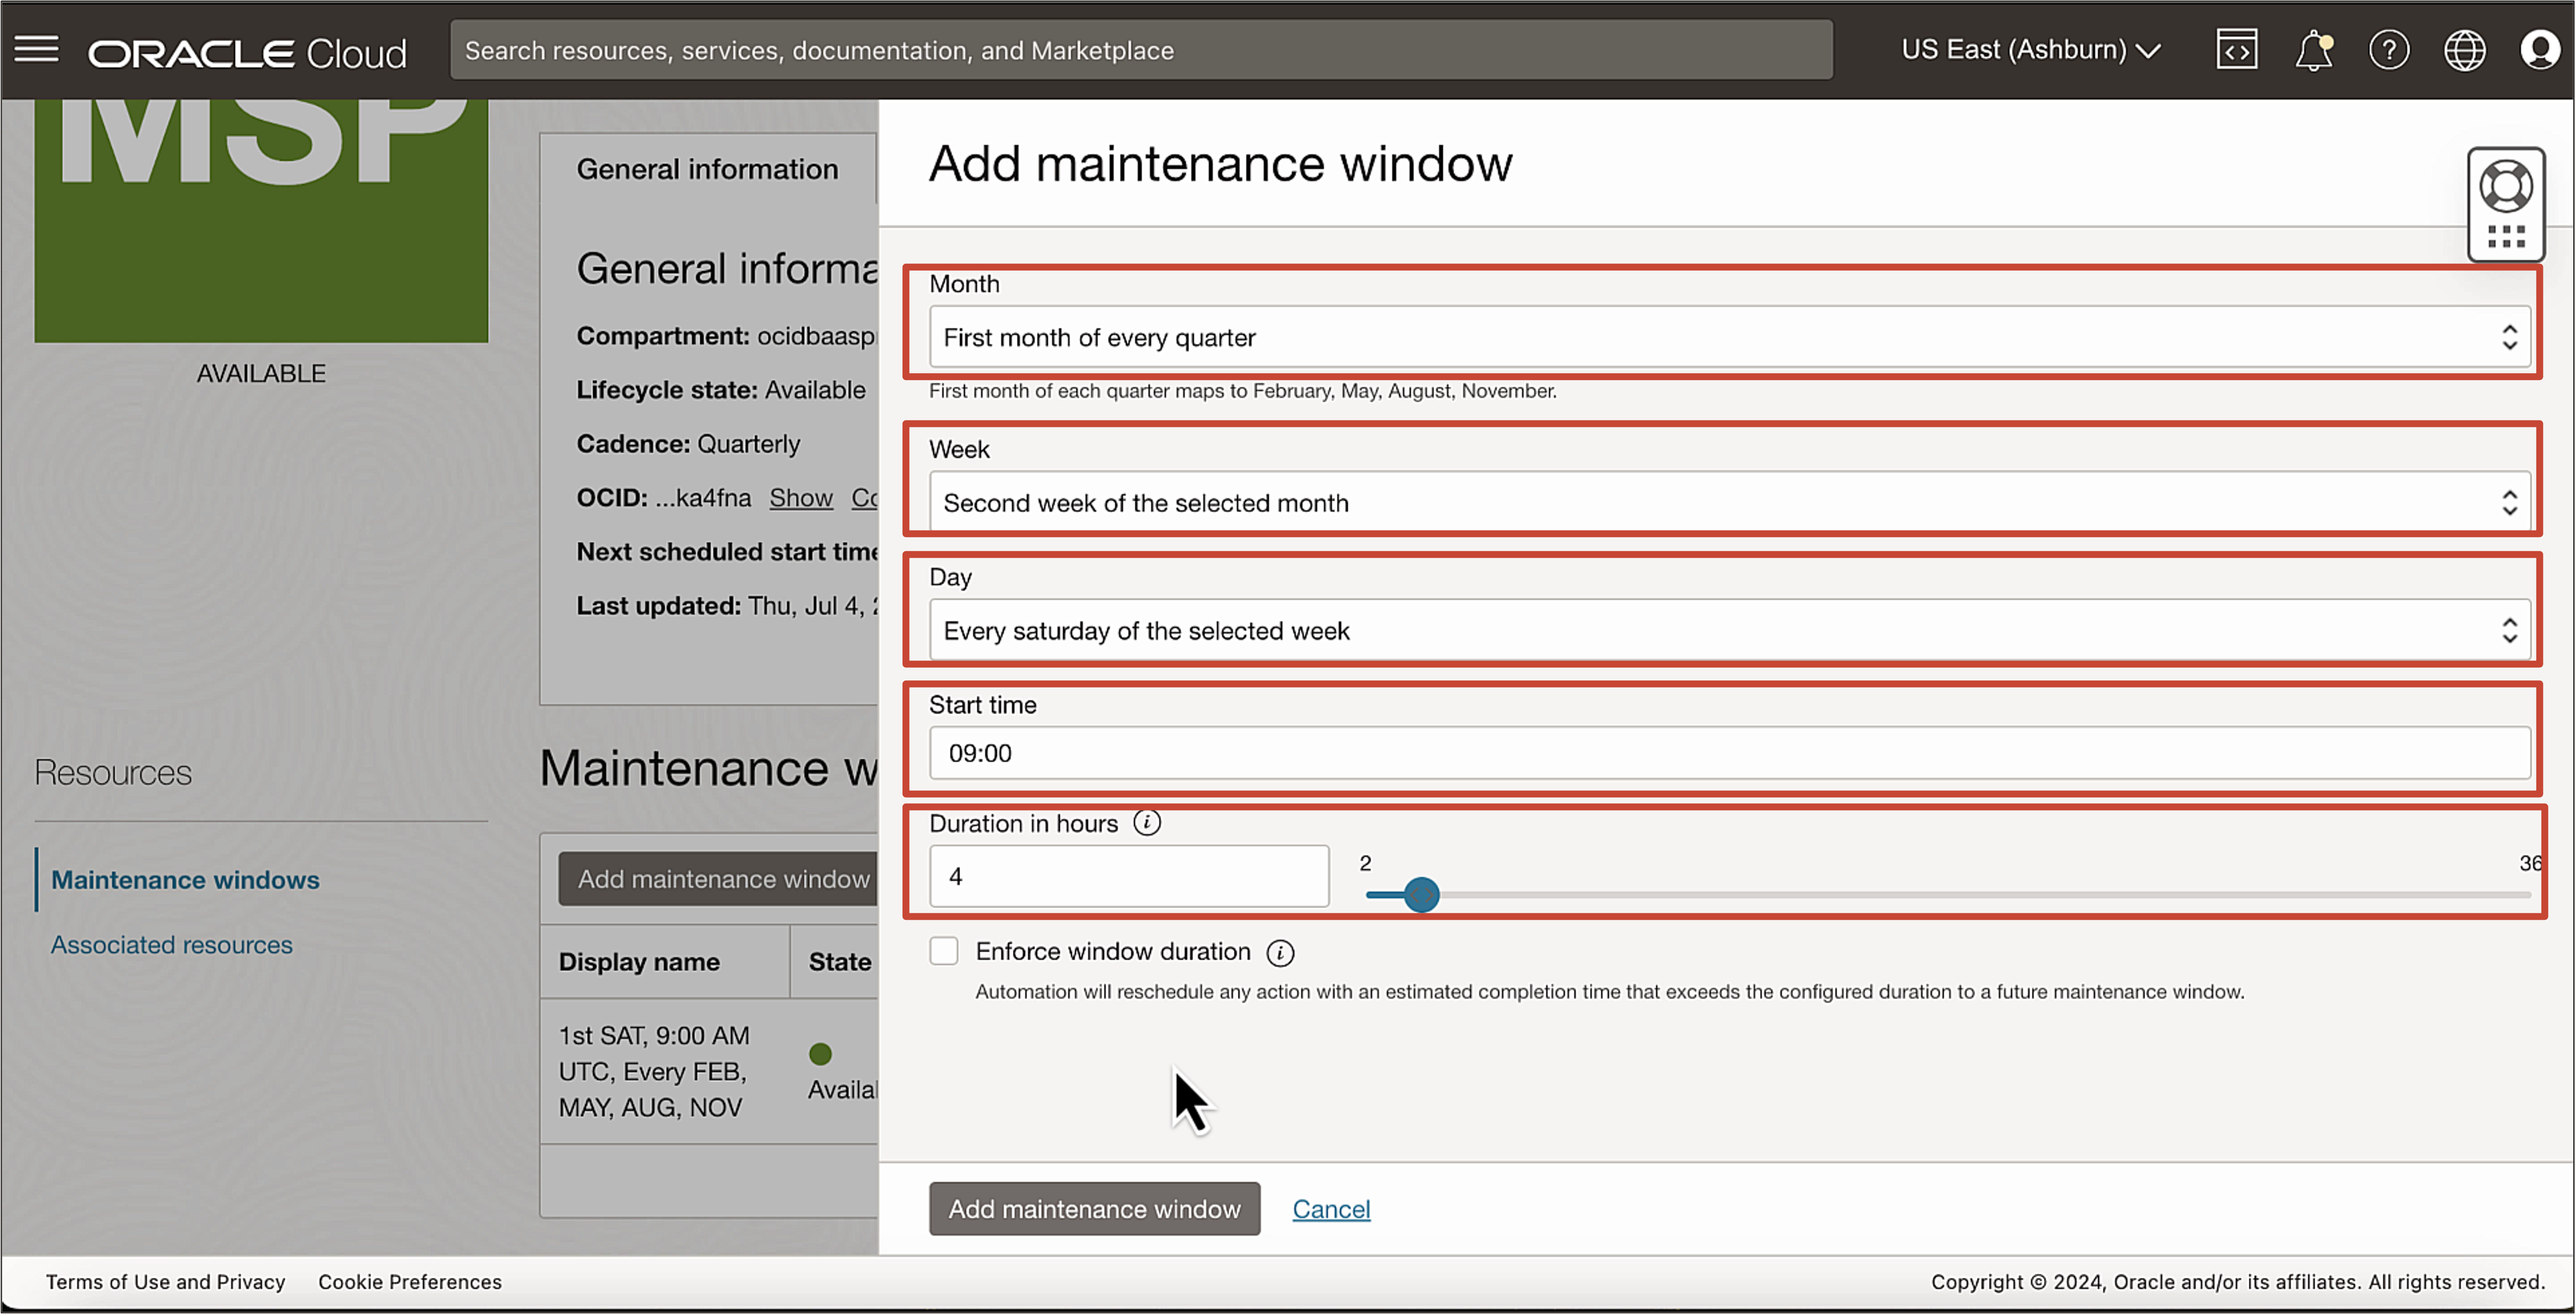Open the notifications bell

pos(2313,49)
